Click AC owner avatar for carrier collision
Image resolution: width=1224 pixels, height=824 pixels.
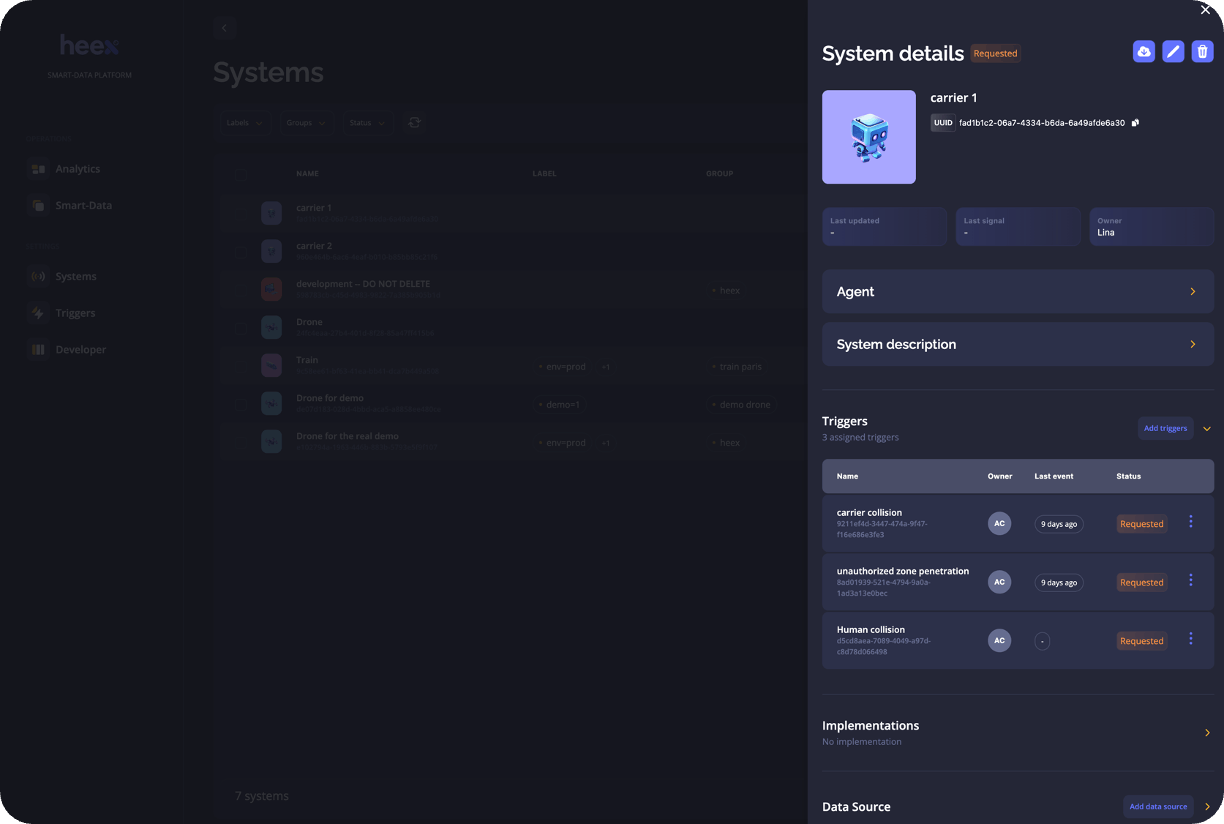[999, 523]
